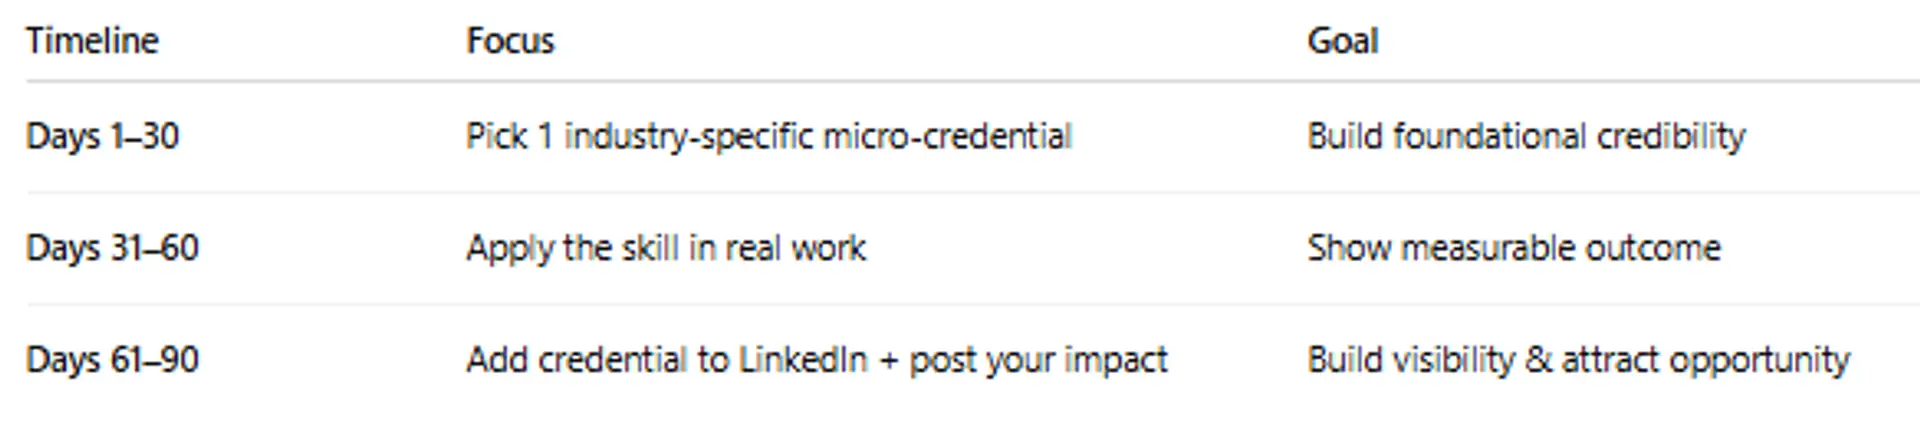This screenshot has width=1920, height=434.
Task: Click the words 'post your impact'
Action: [1037, 360]
